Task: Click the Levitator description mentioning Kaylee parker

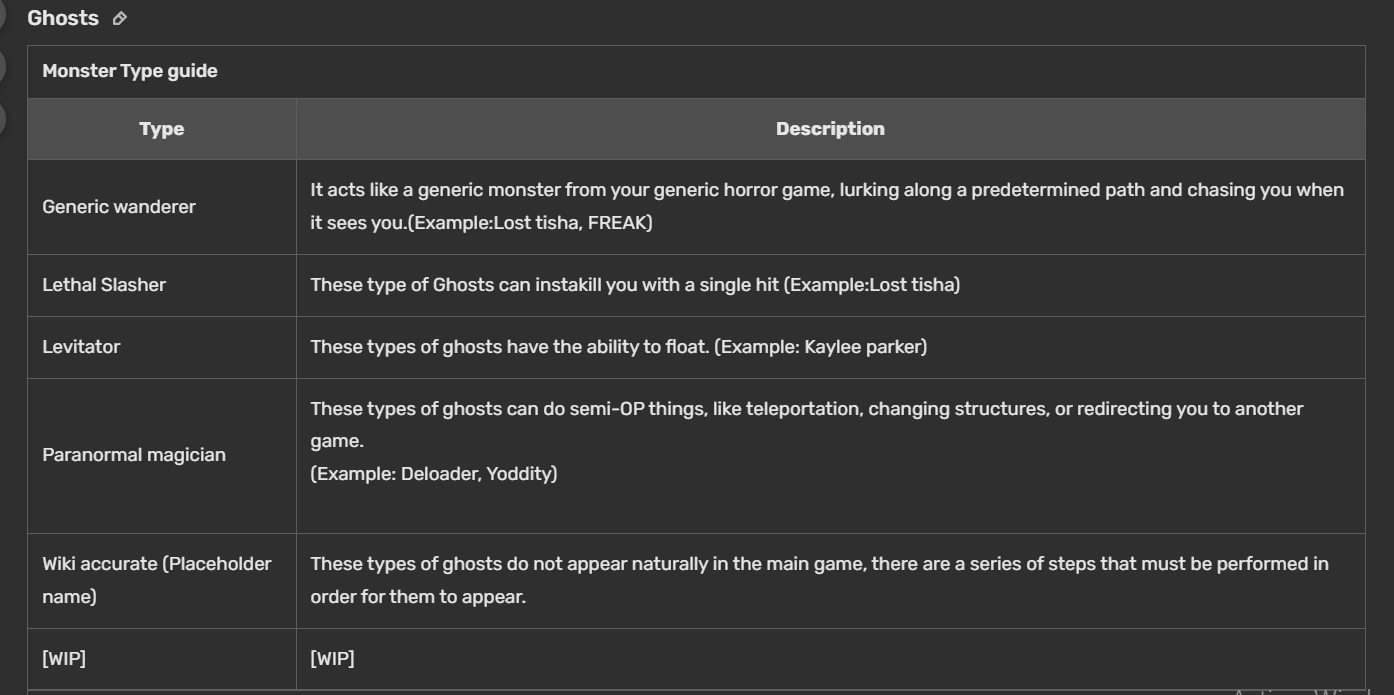Action: [x=619, y=347]
